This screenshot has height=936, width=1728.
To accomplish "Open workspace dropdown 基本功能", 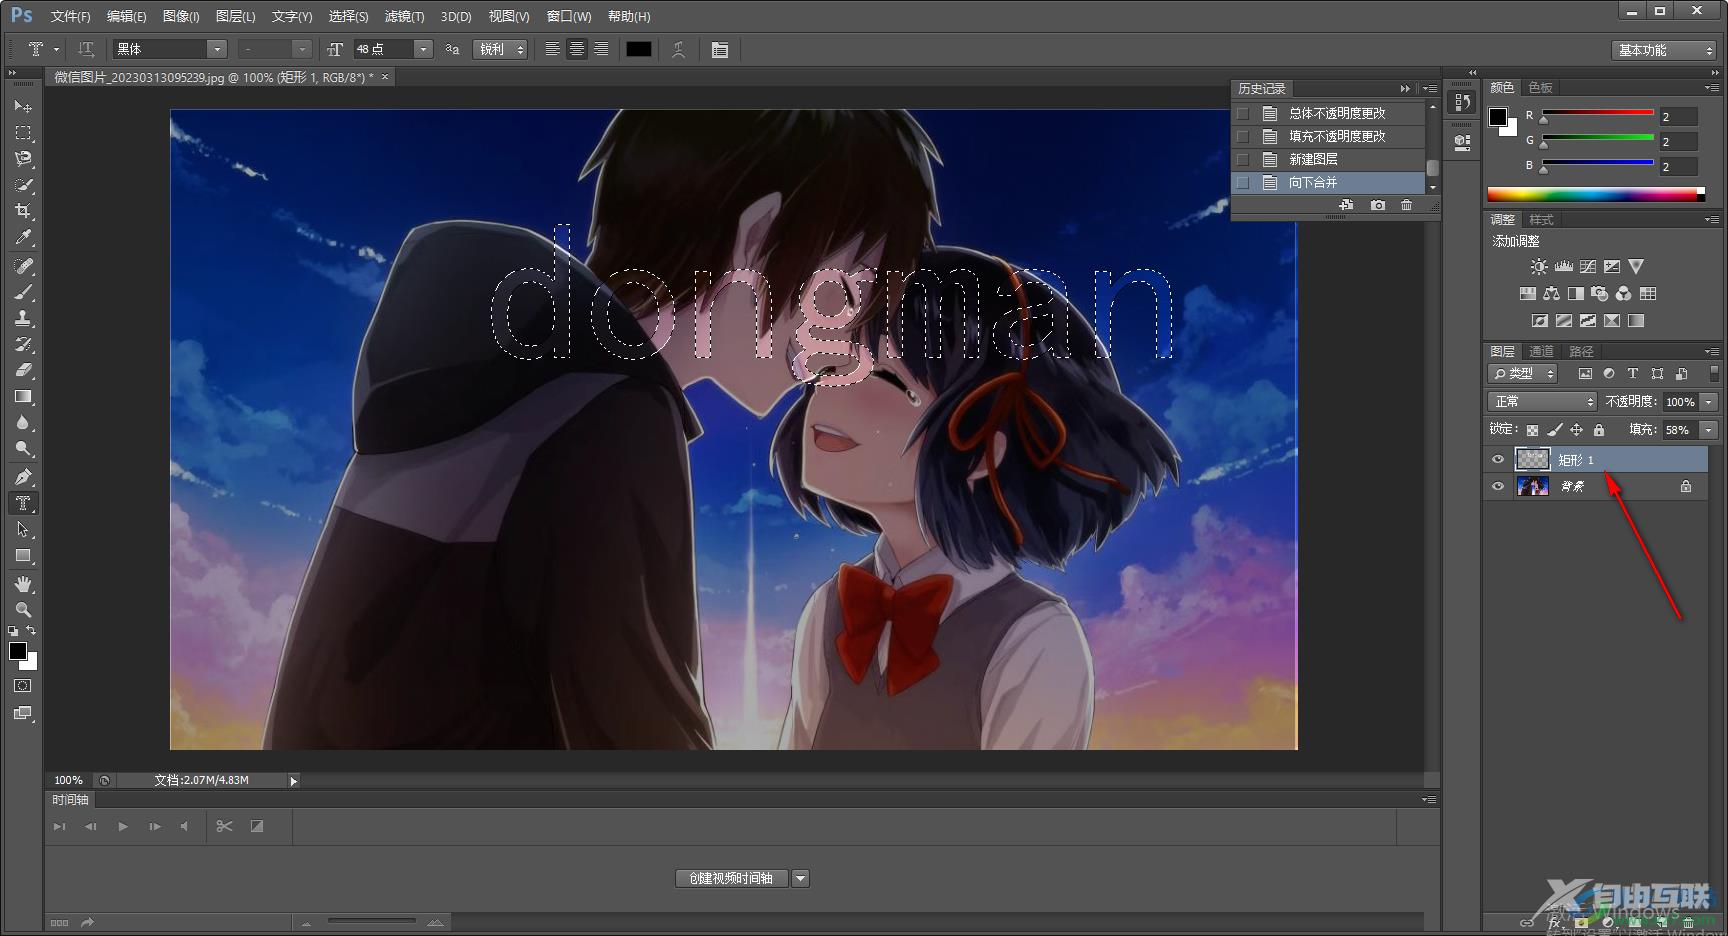I will [x=1664, y=50].
